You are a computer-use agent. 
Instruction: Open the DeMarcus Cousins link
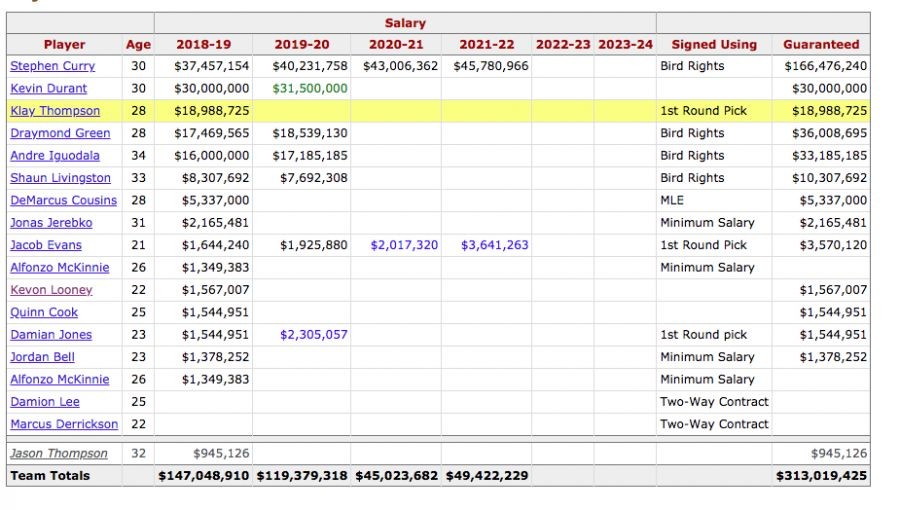point(63,200)
